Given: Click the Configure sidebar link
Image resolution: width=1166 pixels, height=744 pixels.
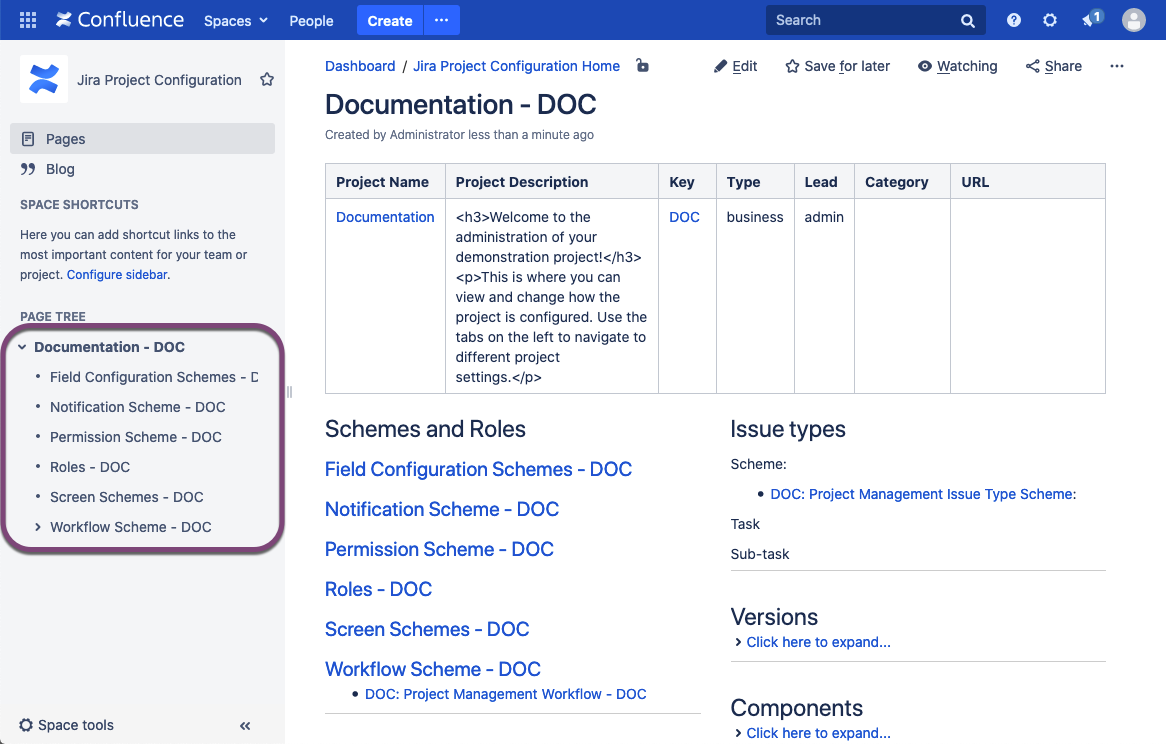Looking at the screenshot, I should point(117,274).
